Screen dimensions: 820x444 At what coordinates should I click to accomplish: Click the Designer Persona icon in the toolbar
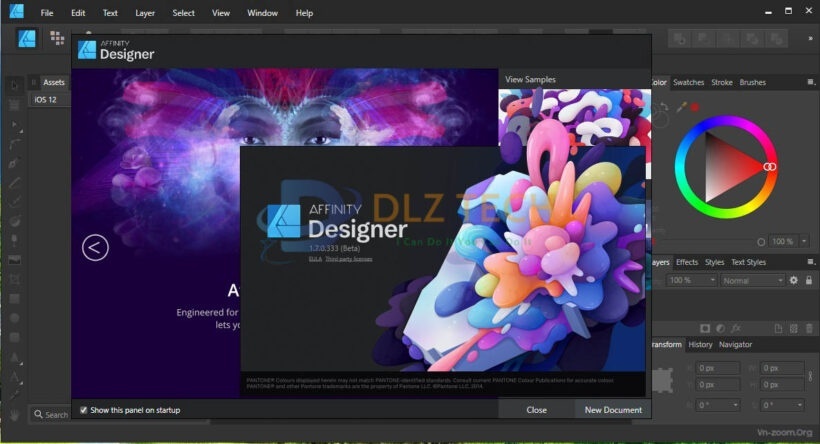(x=28, y=39)
